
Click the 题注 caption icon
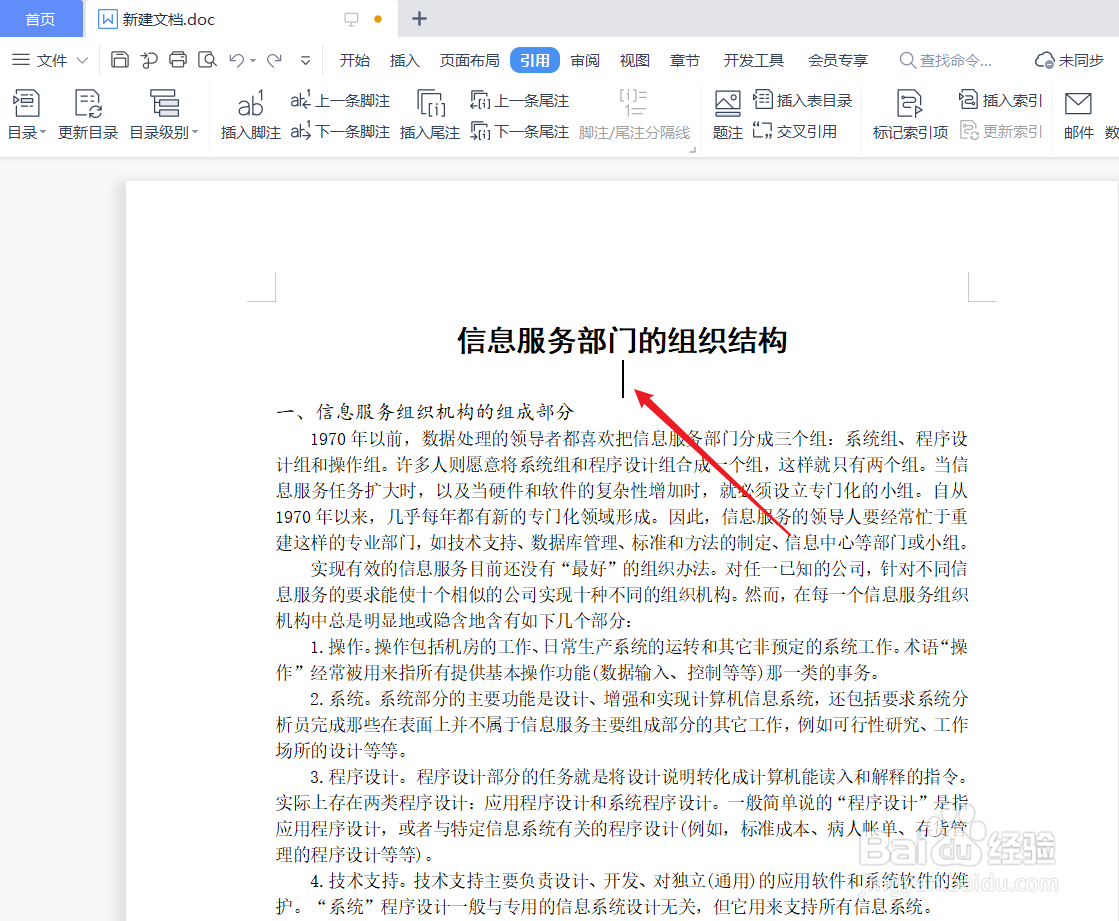(727, 115)
